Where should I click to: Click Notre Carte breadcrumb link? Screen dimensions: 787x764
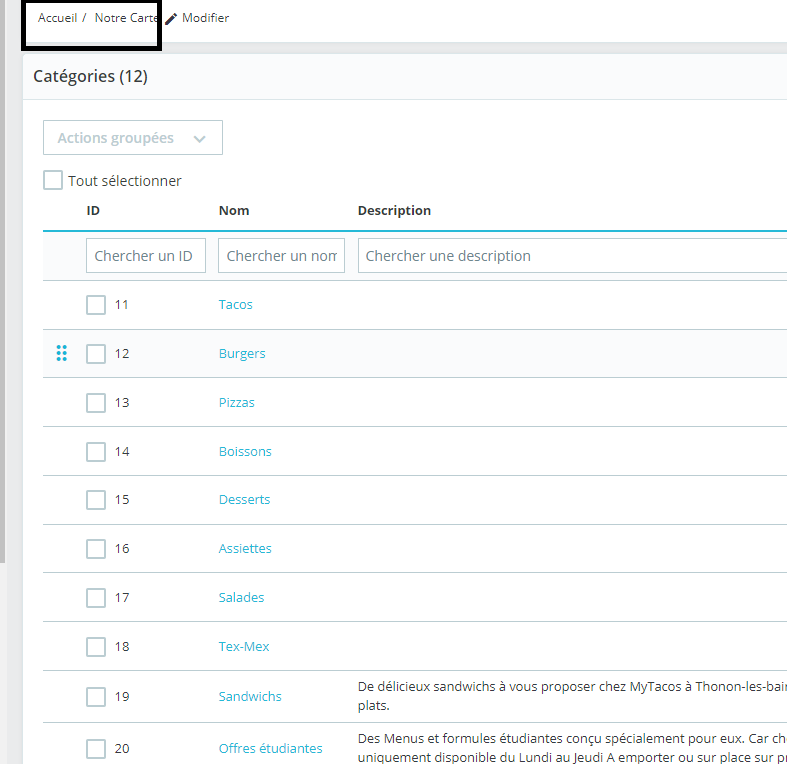point(126,18)
